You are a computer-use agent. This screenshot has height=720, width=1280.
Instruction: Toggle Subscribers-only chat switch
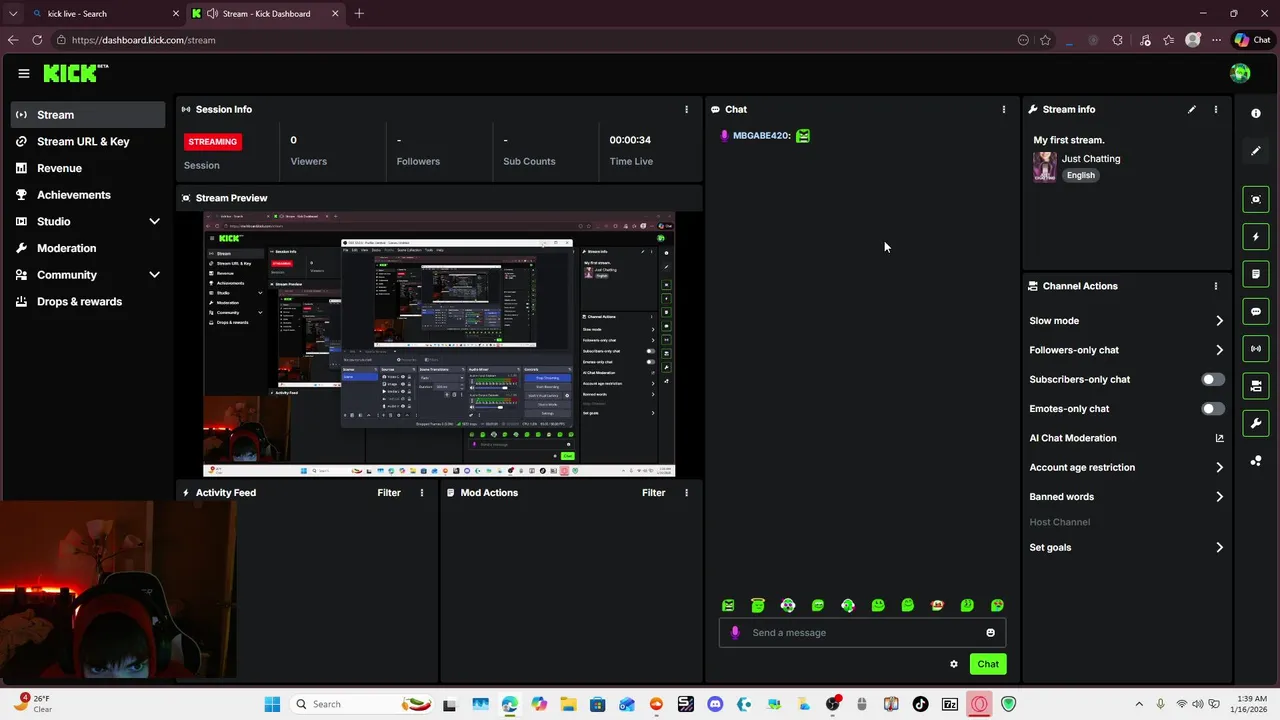1212,379
